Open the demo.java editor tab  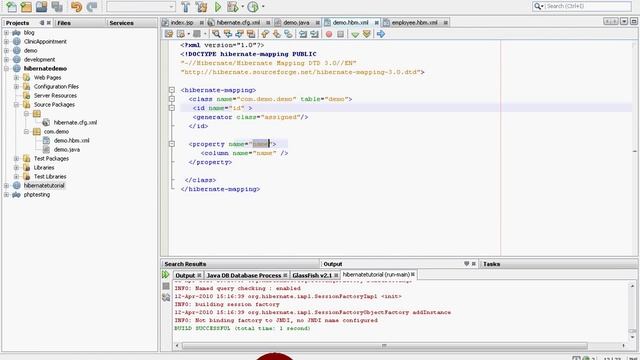click(x=296, y=22)
